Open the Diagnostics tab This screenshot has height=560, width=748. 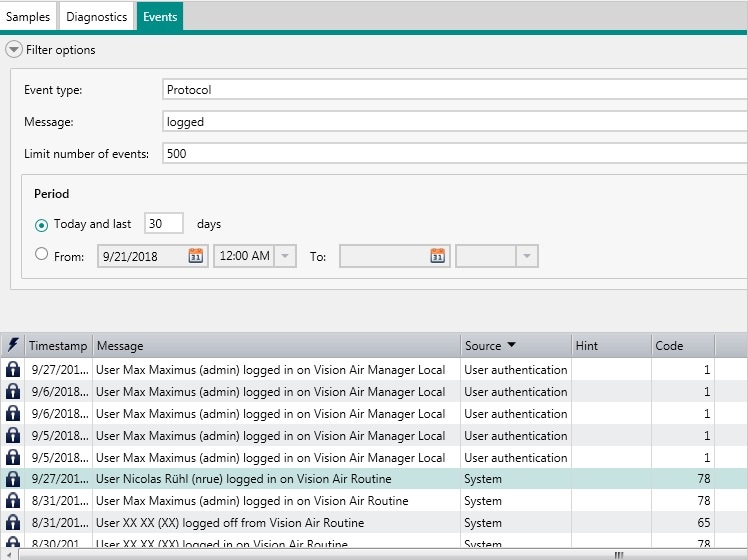tap(96, 17)
